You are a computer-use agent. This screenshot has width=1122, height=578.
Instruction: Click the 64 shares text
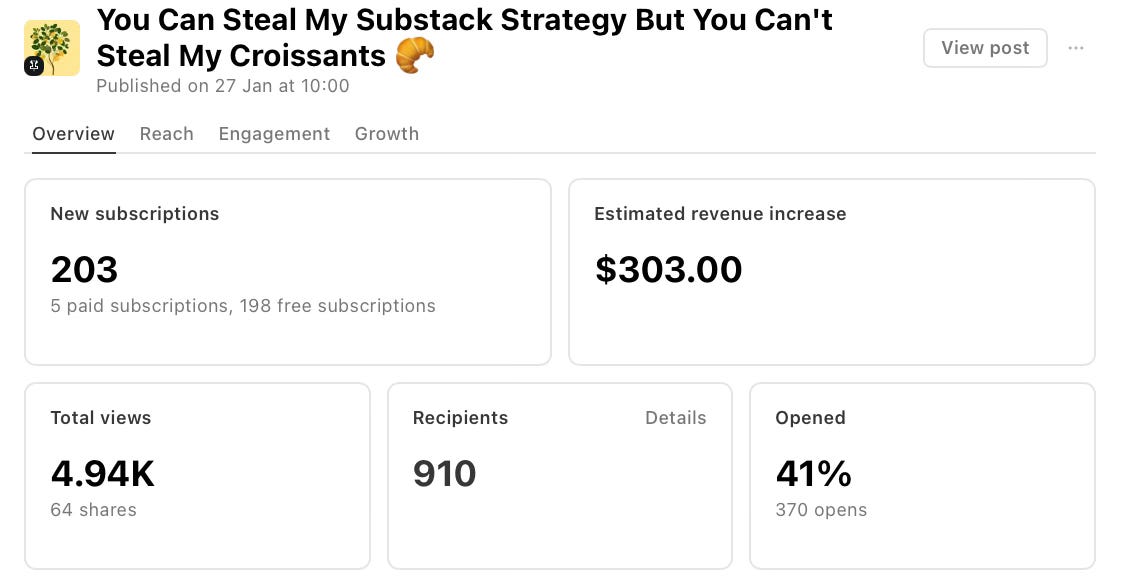[x=93, y=510]
